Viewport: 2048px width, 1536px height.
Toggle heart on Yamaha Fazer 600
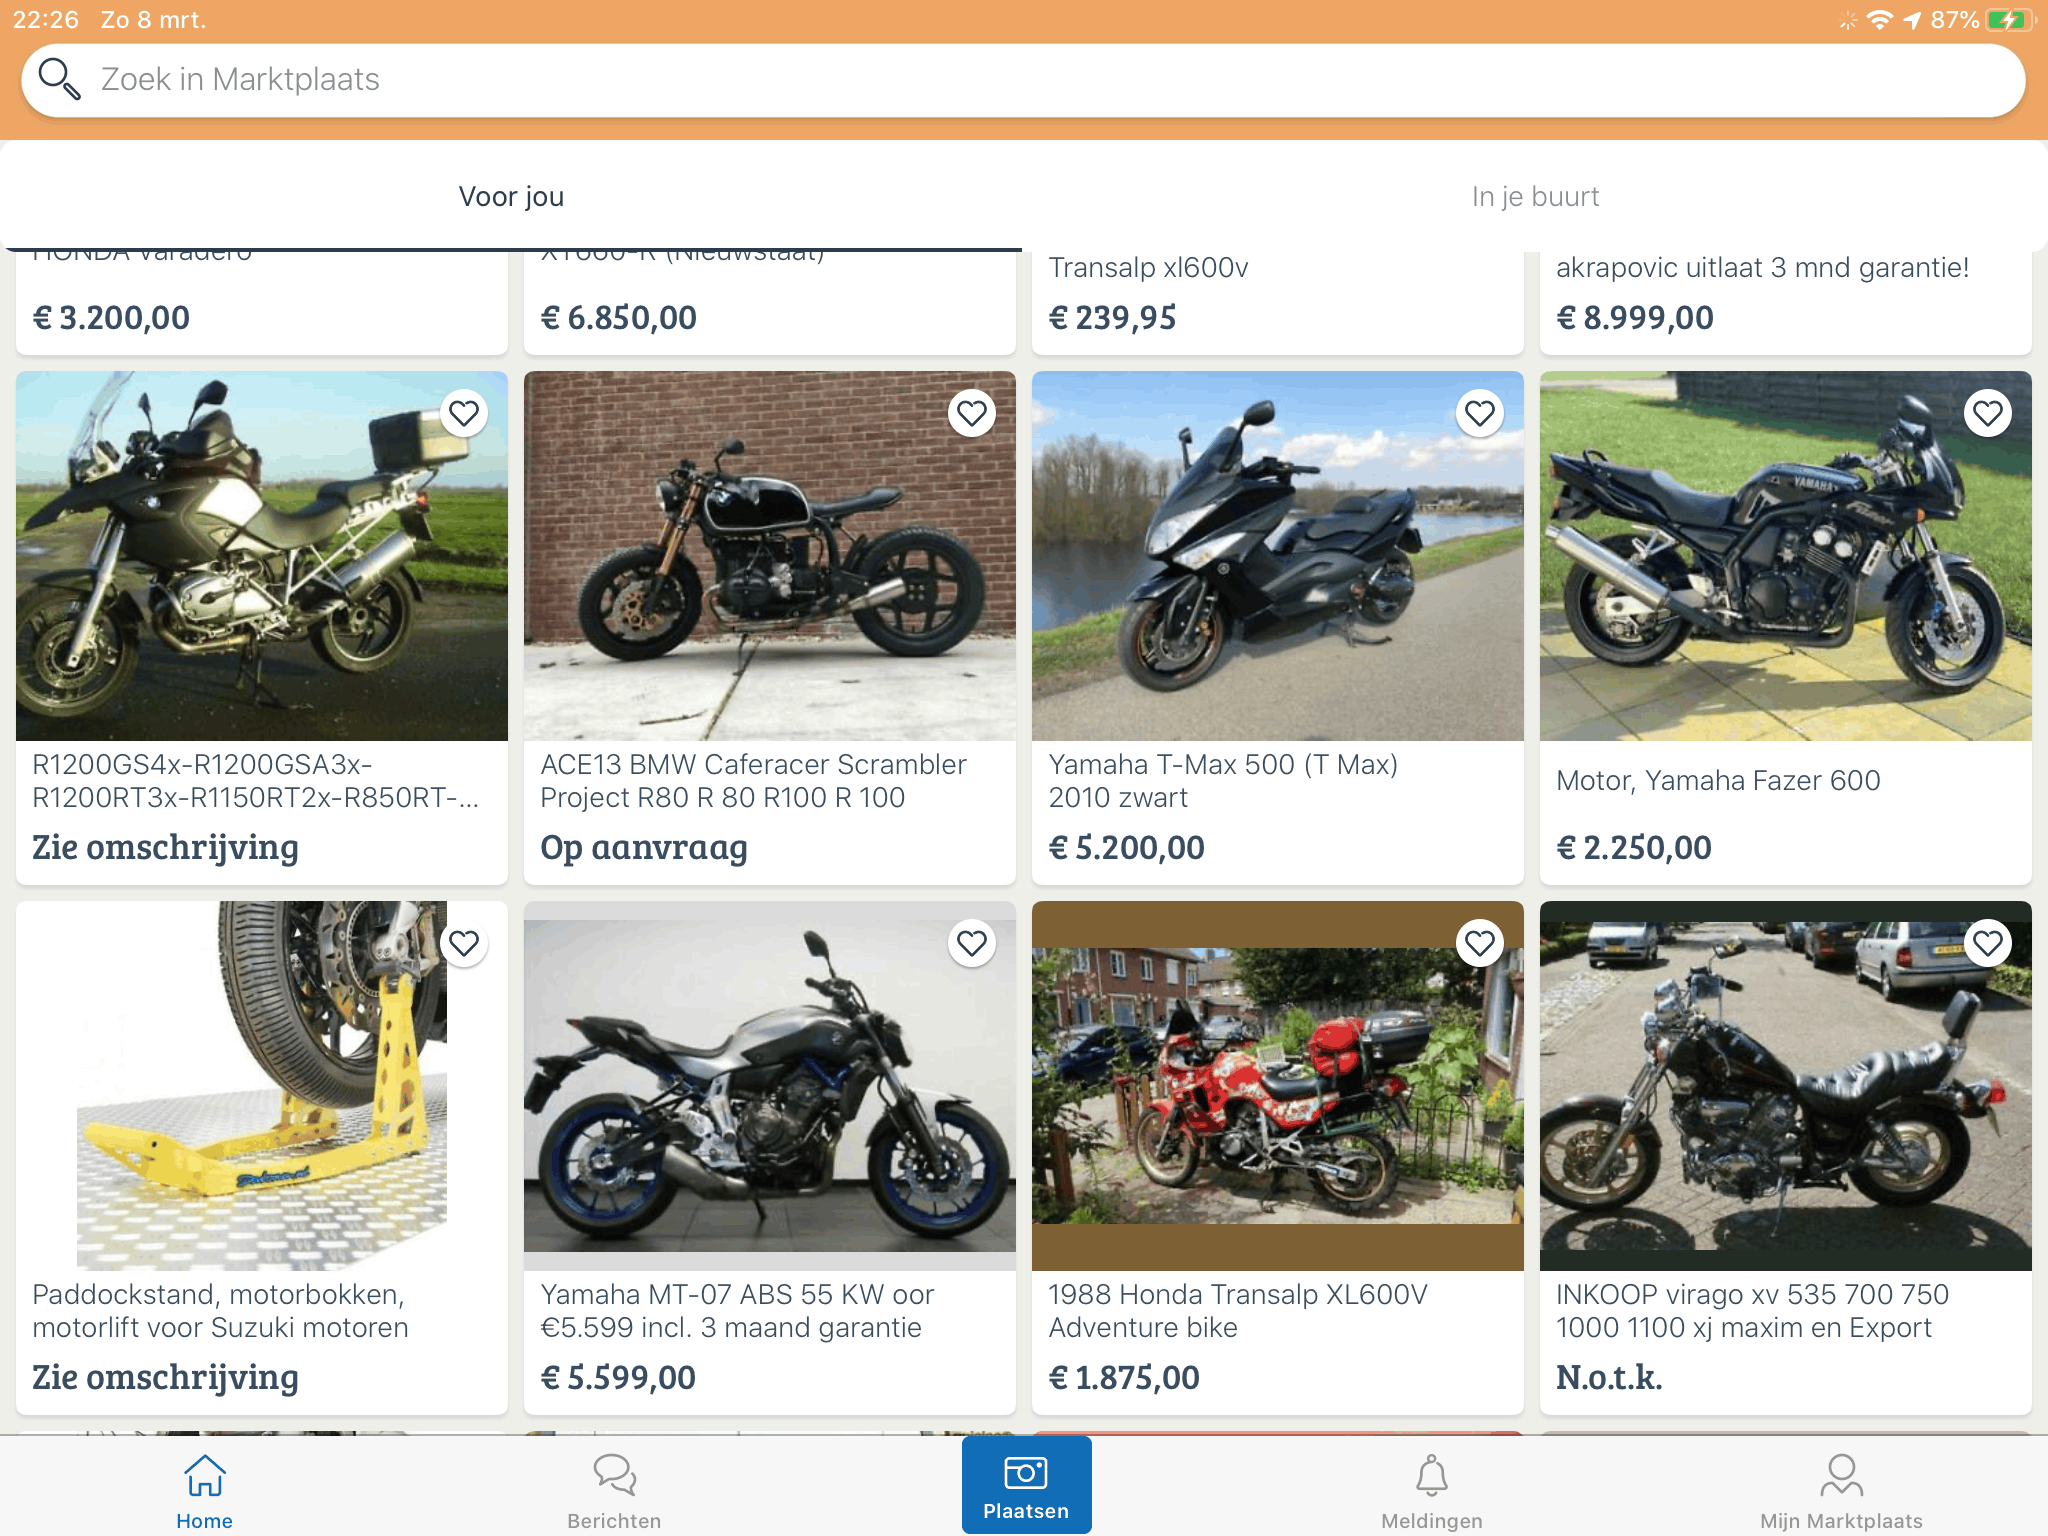click(1987, 413)
